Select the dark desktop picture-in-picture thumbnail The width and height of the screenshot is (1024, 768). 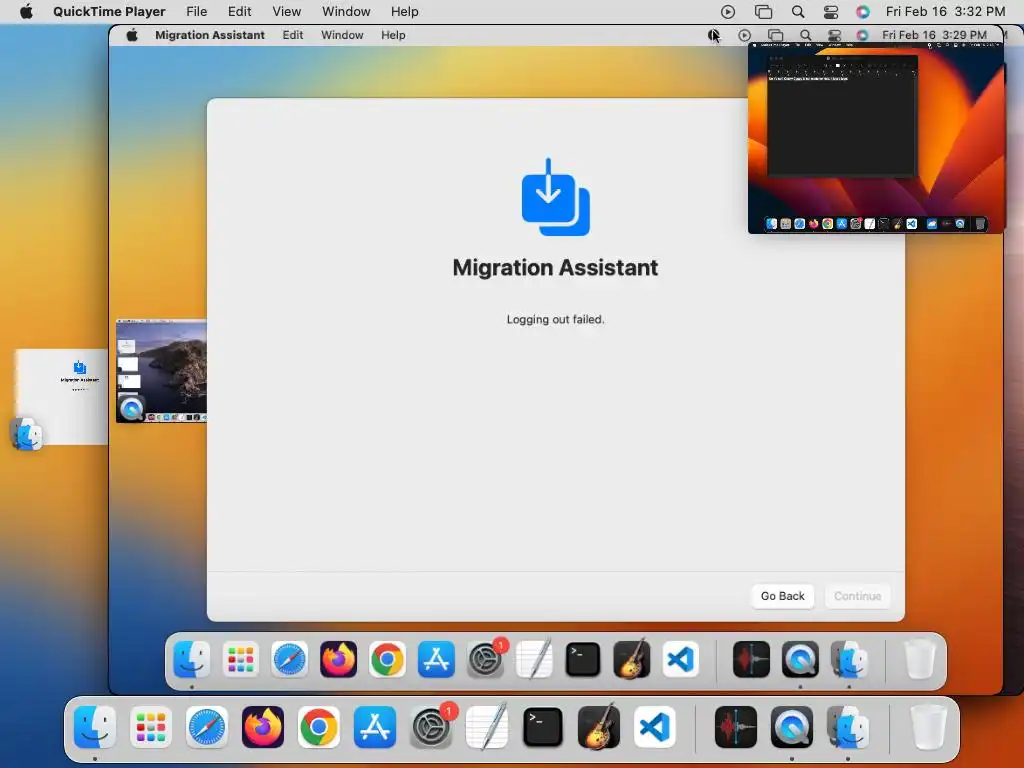click(875, 138)
